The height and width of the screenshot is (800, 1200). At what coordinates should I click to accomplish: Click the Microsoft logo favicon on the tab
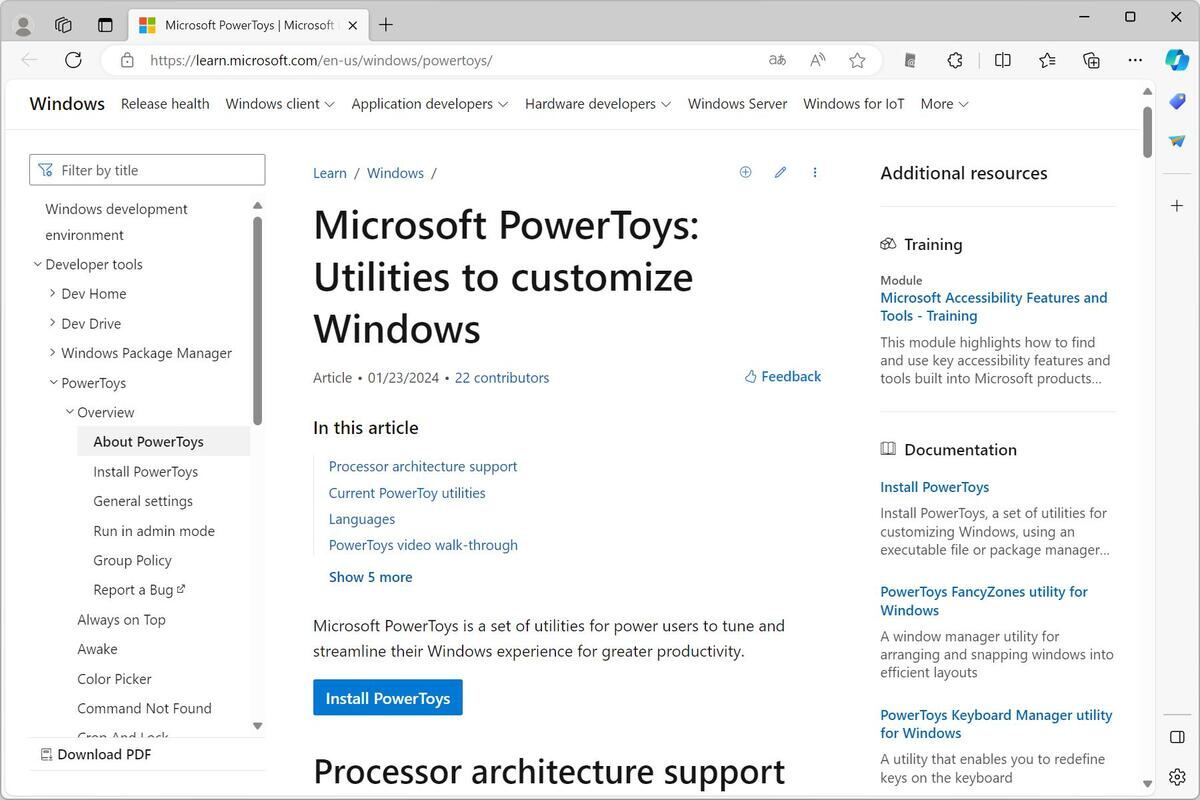pos(147,25)
